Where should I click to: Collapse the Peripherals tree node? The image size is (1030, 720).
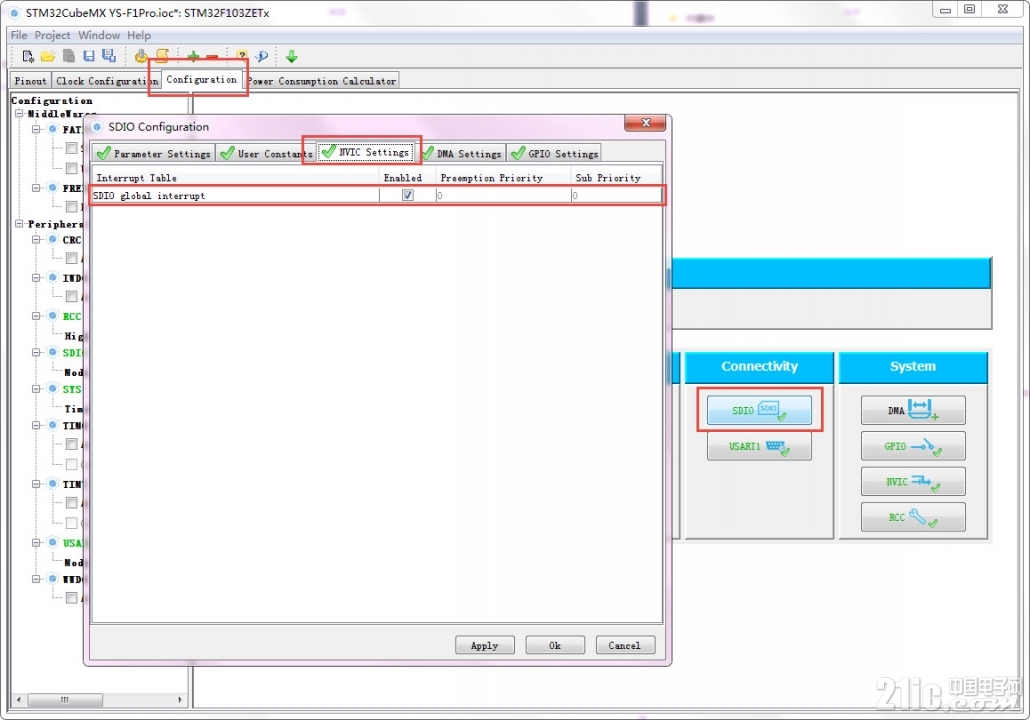(19, 224)
